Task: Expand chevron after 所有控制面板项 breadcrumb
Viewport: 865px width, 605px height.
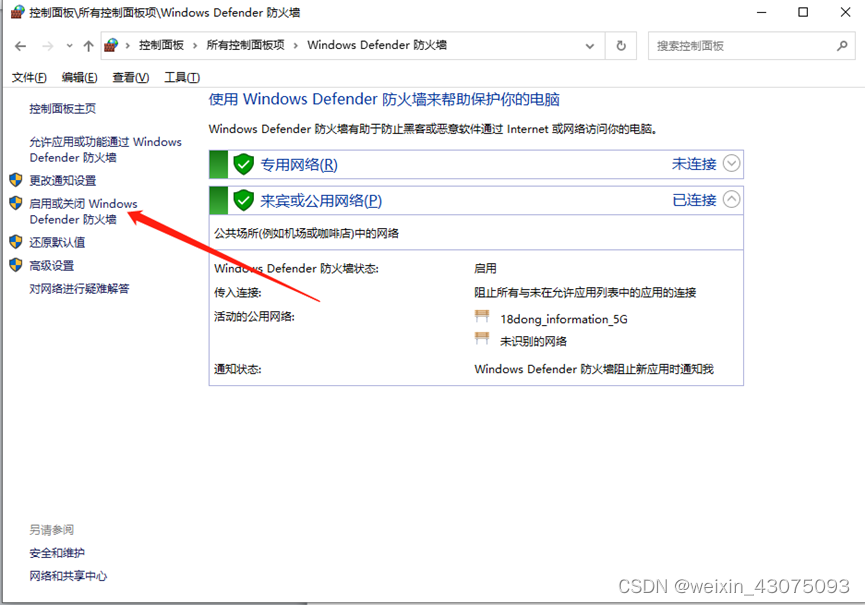Action: [x=296, y=46]
